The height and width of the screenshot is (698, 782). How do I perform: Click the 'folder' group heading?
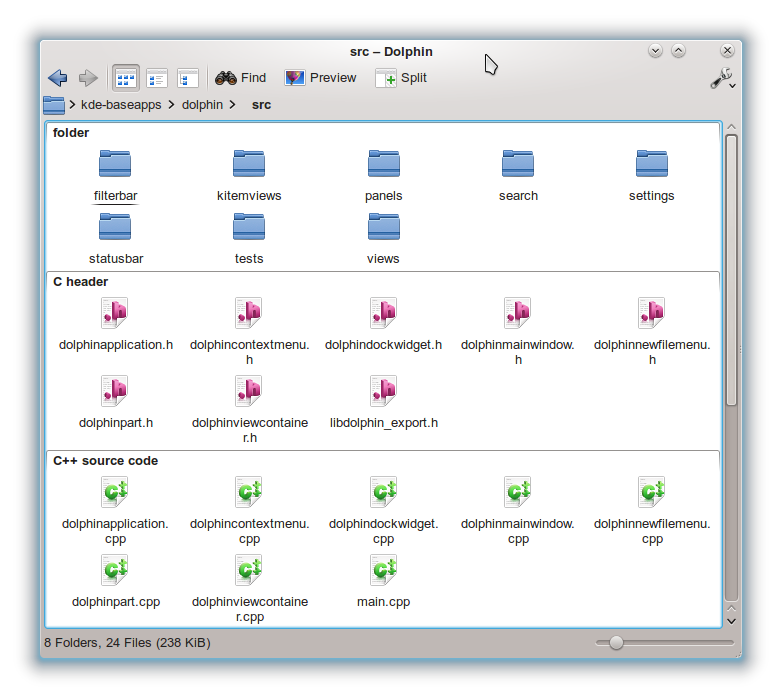[x=71, y=133]
